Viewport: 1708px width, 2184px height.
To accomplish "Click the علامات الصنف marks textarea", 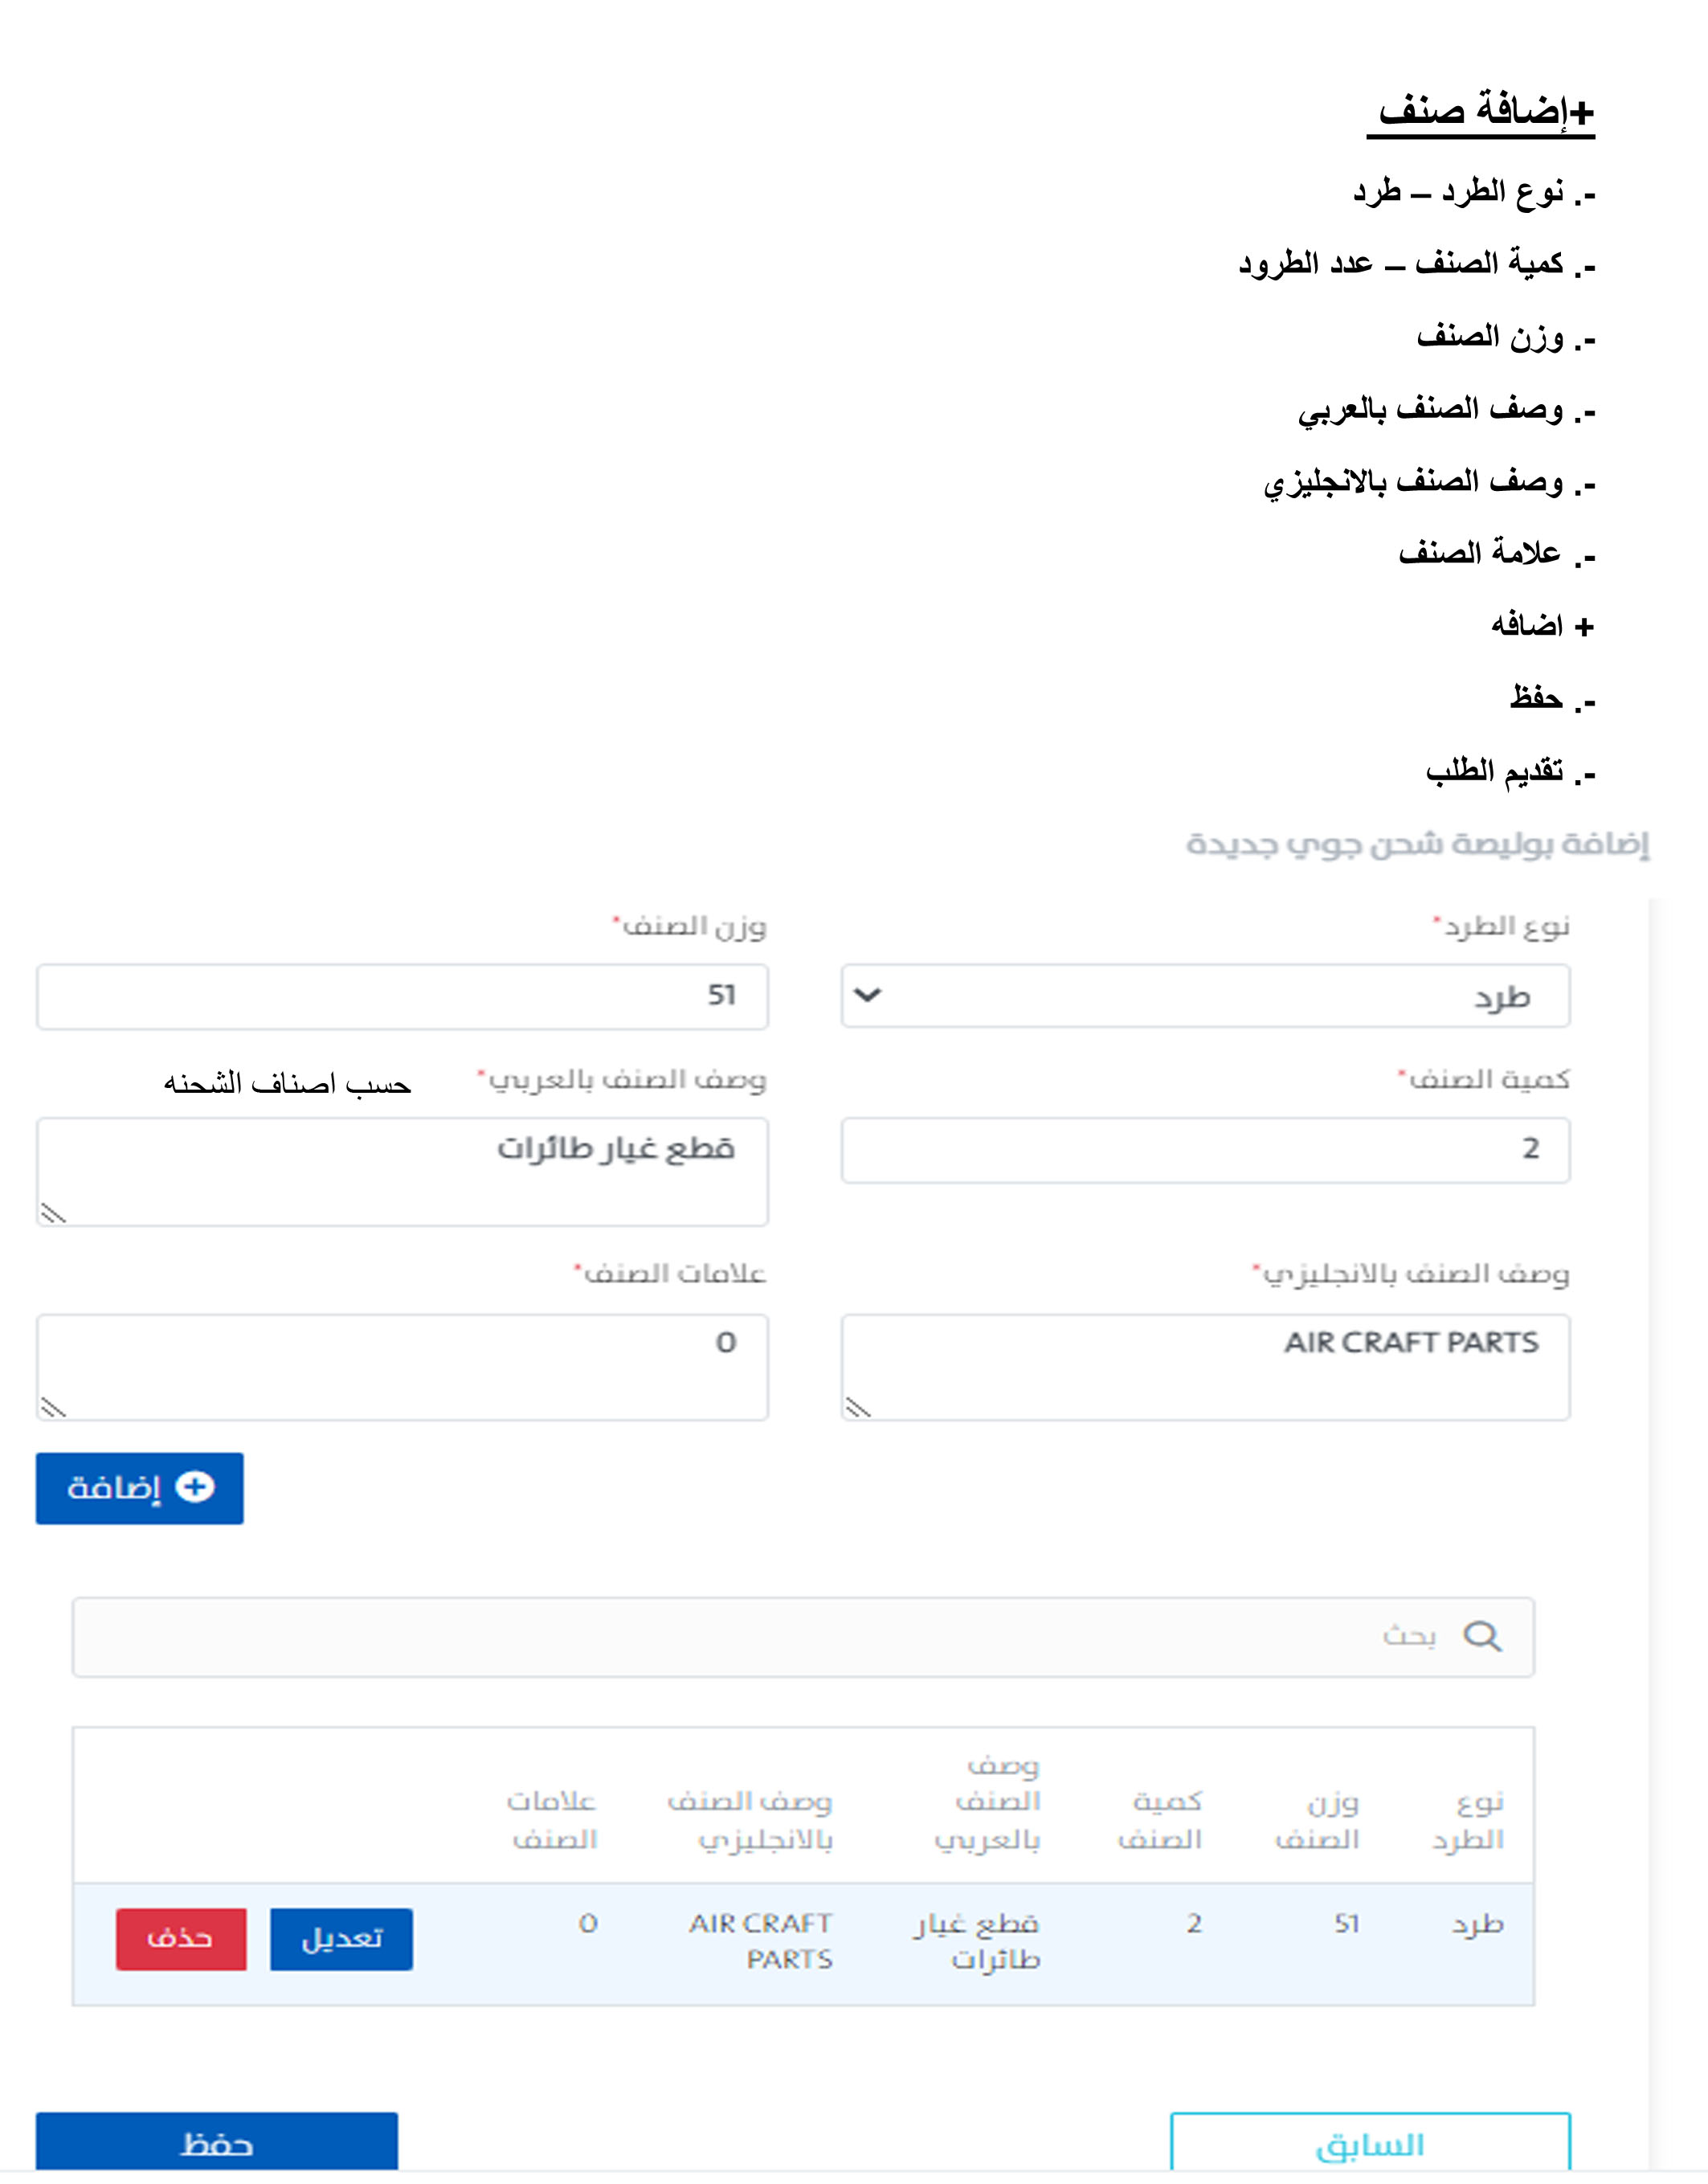I will coord(402,1366).
